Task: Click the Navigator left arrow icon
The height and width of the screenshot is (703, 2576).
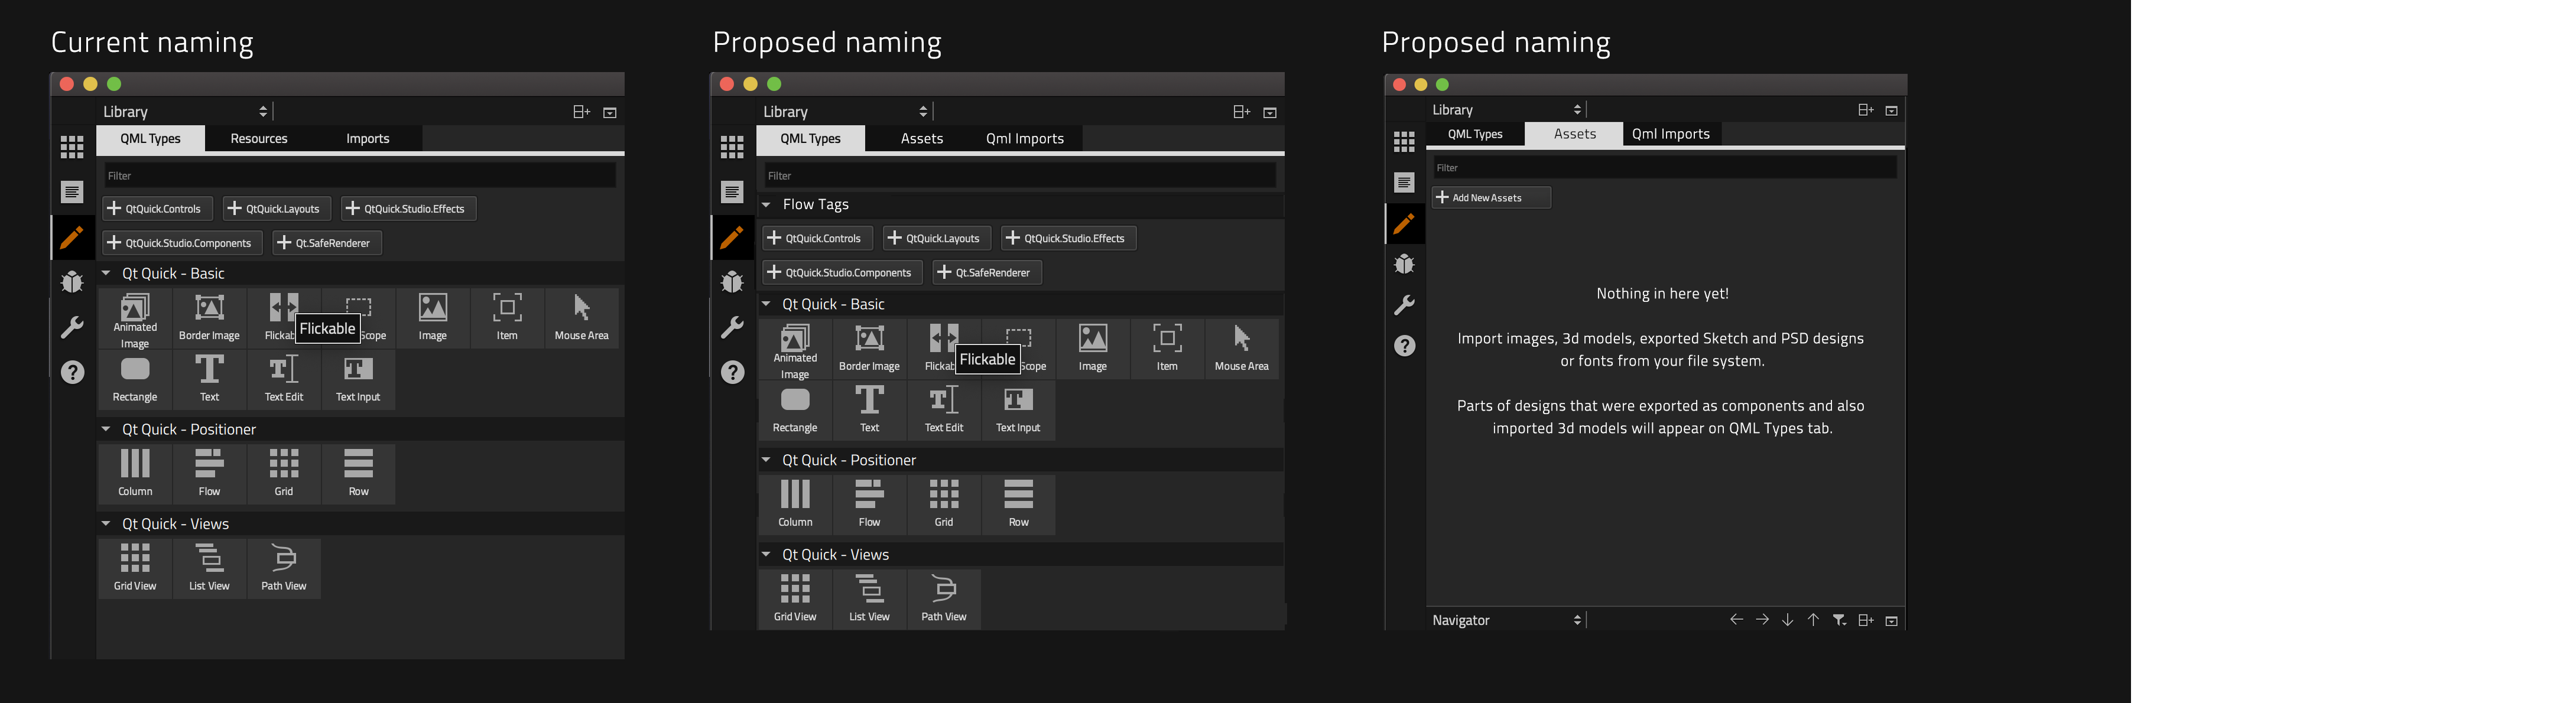Action: tap(1736, 620)
